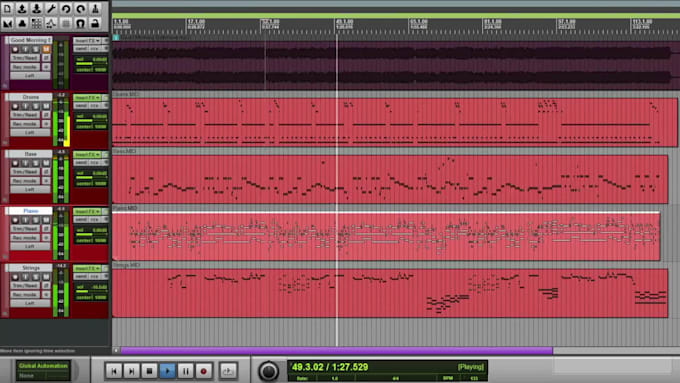Open Insert FX dropdown on Good Morning track
Viewport: 680px width, 383px height.
click(87, 40)
